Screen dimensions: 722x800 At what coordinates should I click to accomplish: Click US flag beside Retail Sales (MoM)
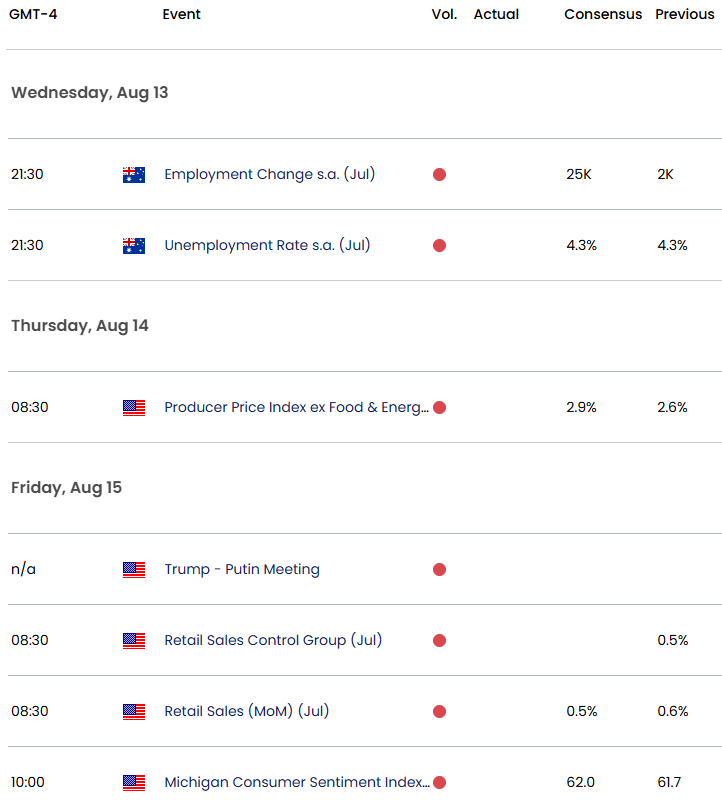134,711
